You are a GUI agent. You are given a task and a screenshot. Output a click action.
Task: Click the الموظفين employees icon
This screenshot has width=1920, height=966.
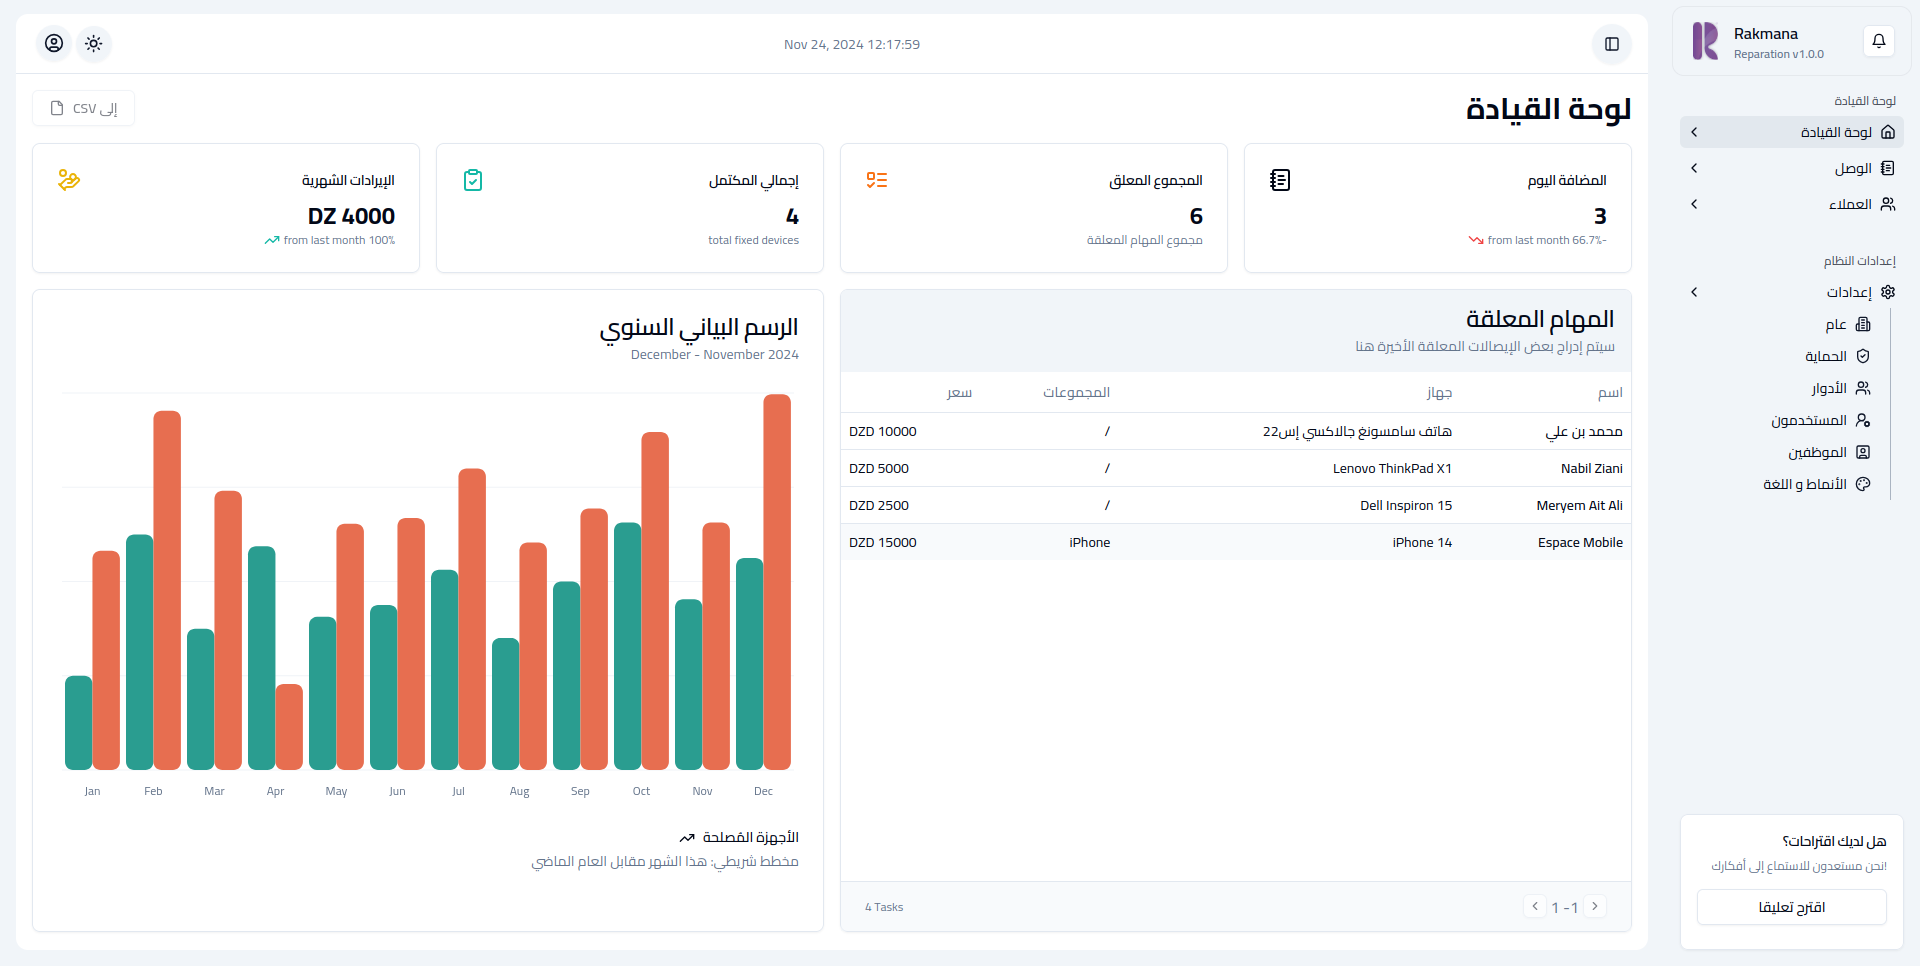coord(1863,452)
